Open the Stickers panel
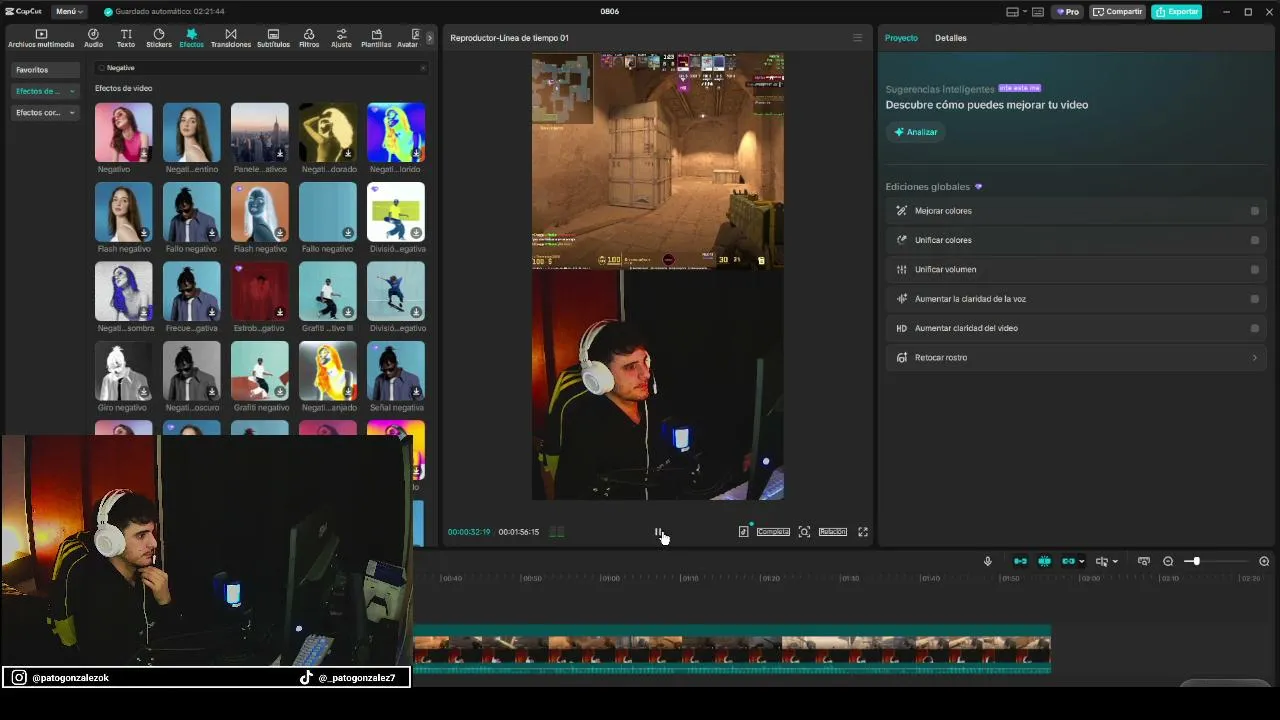1280x720 pixels. click(159, 38)
